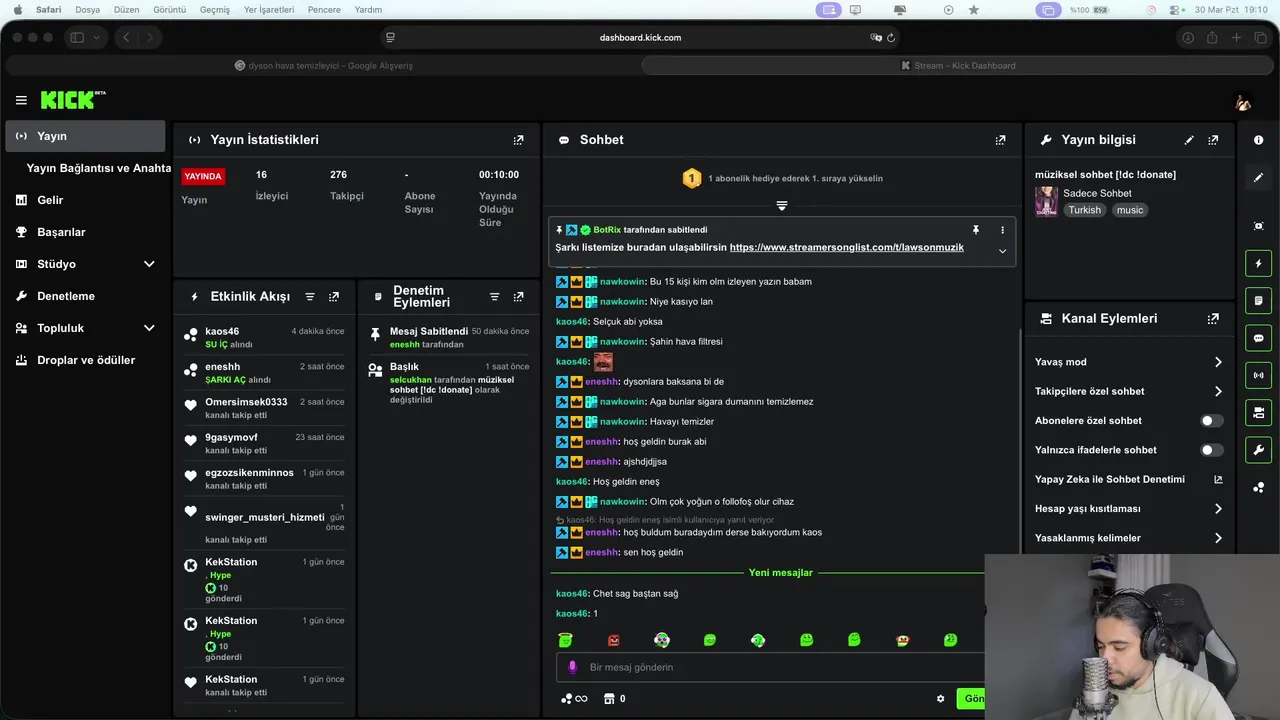This screenshot has height=720, width=1280.
Task: Open Yapay Zeka ile Sohbet Denetimi link
Action: click(1129, 479)
